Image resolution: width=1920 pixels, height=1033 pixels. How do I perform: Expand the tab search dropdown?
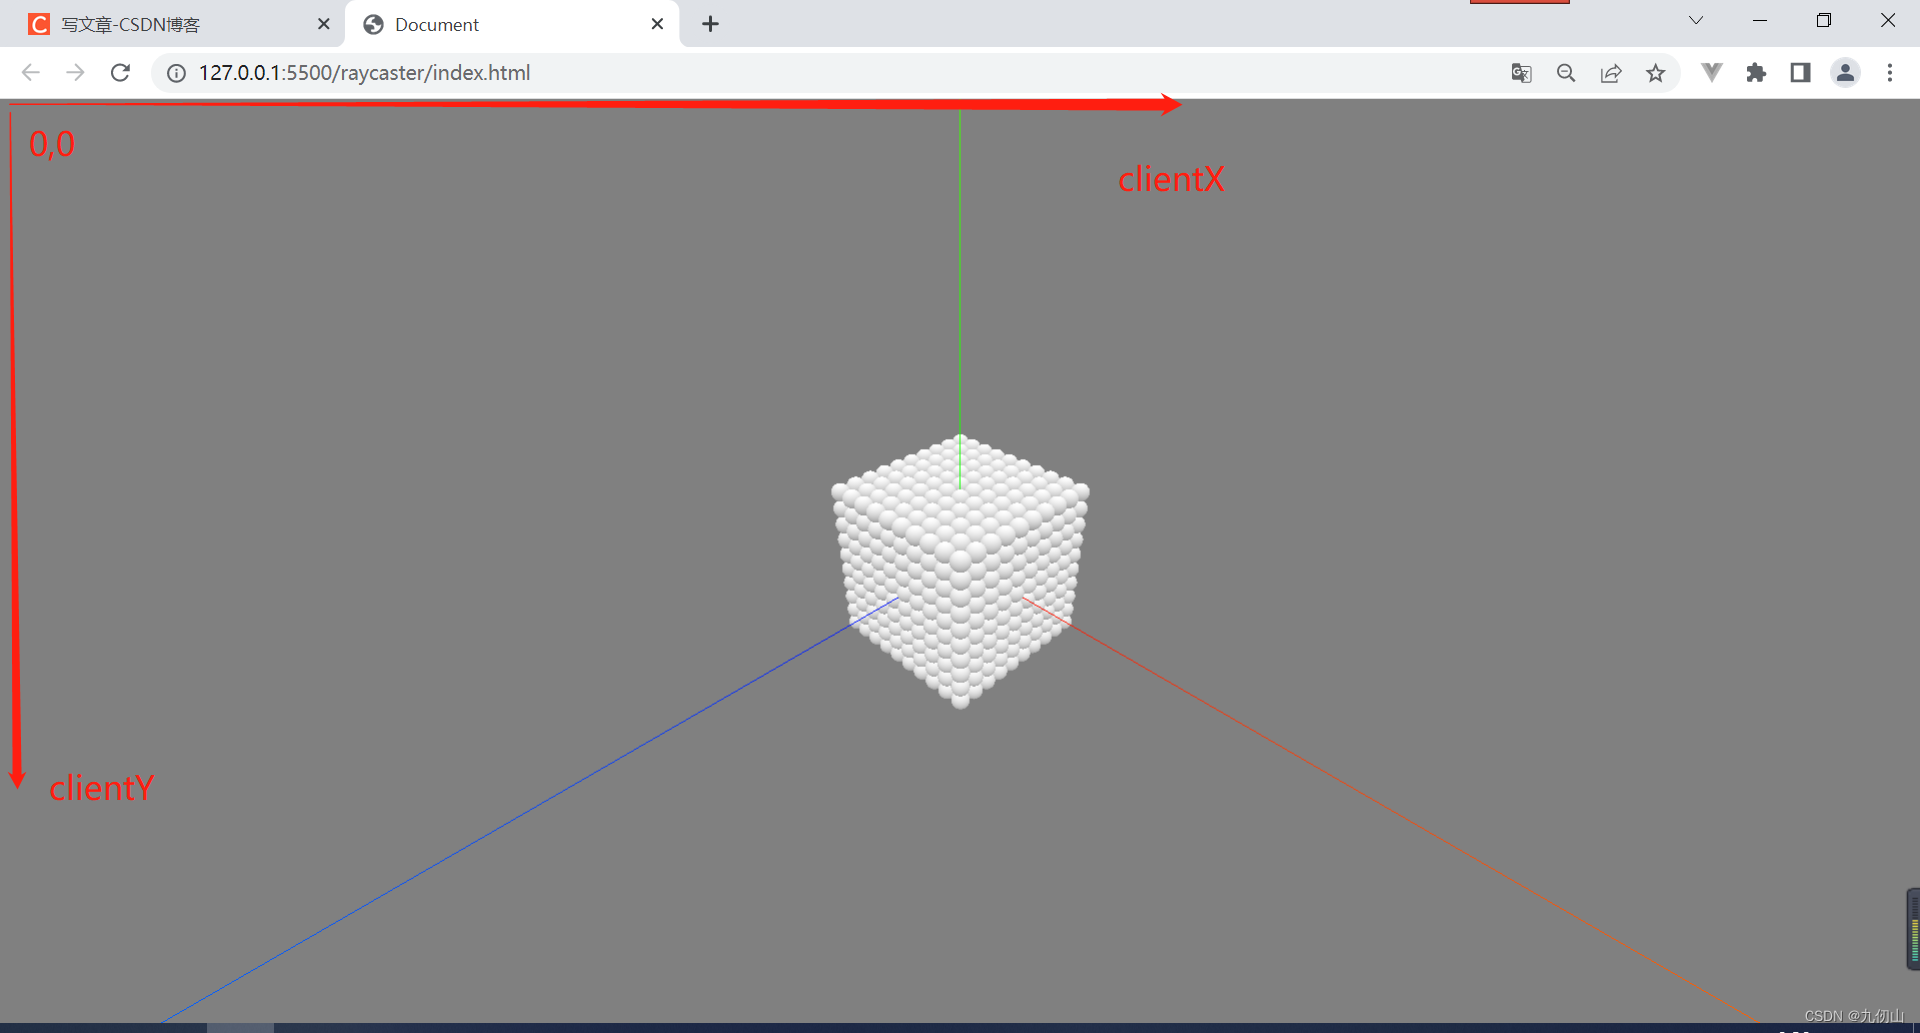[x=1696, y=20]
